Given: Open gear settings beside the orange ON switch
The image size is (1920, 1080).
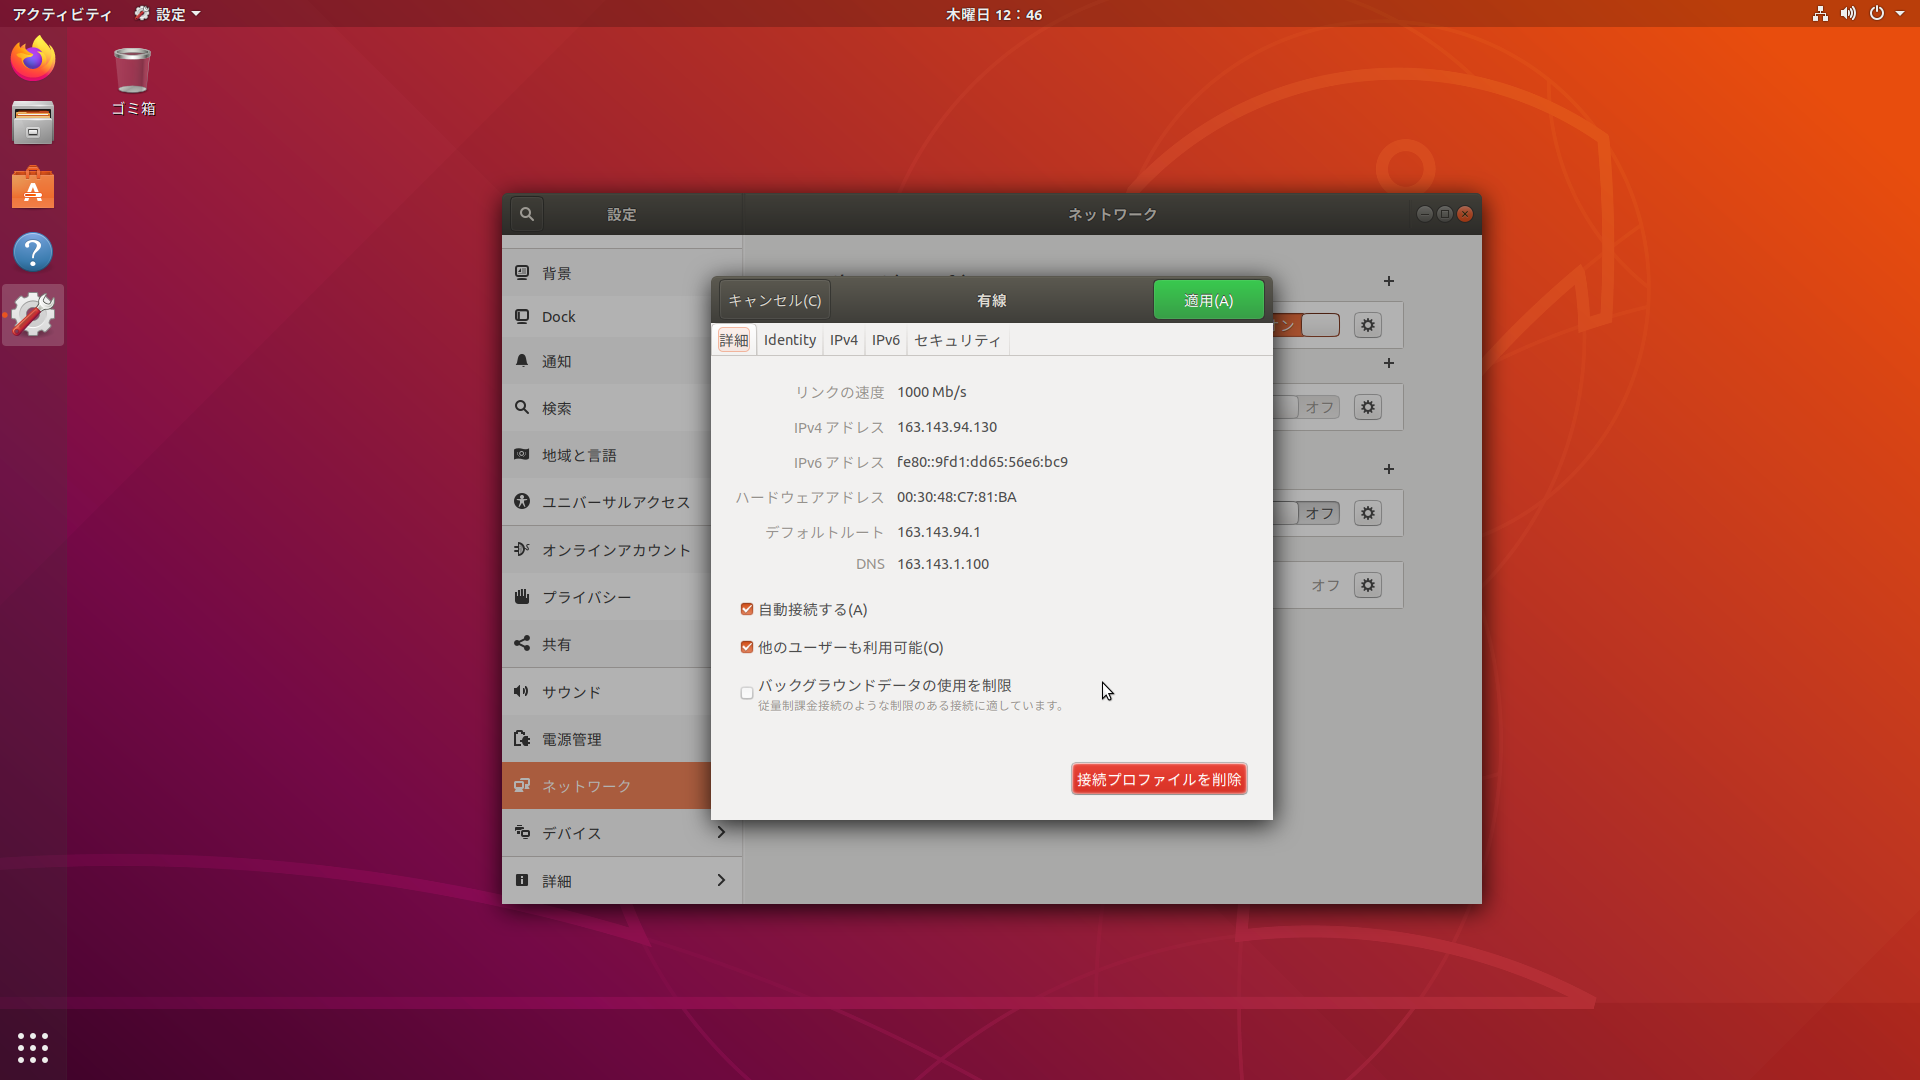Looking at the screenshot, I should click(1368, 325).
